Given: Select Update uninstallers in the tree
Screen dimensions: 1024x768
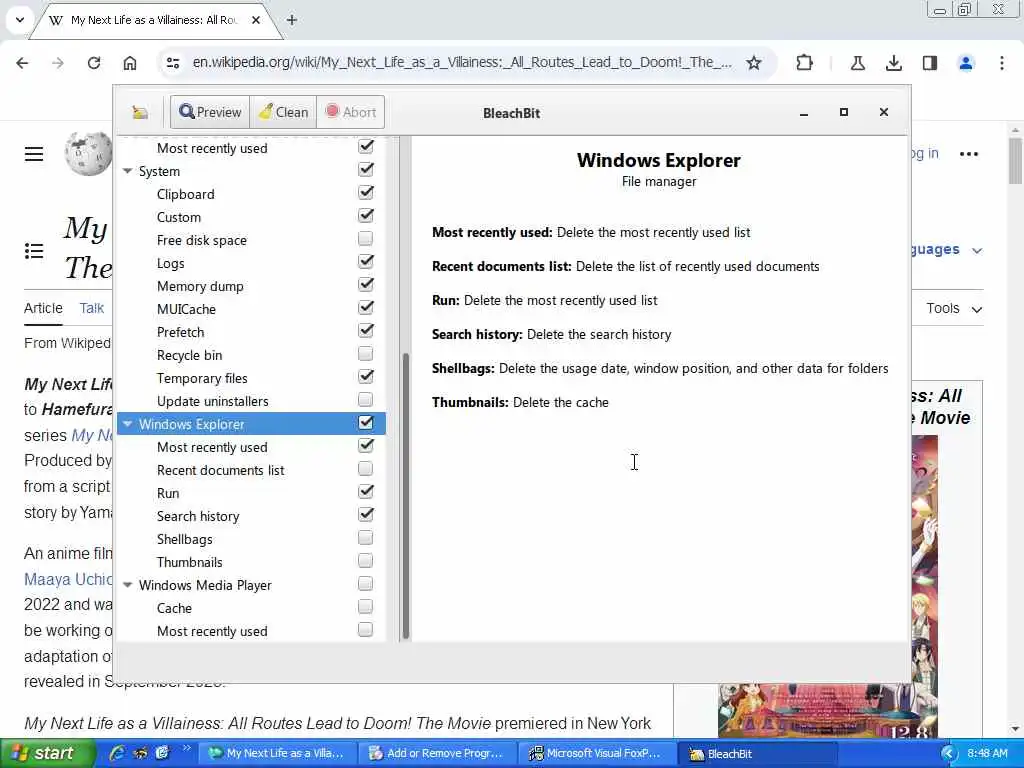Looking at the screenshot, I should (212, 401).
